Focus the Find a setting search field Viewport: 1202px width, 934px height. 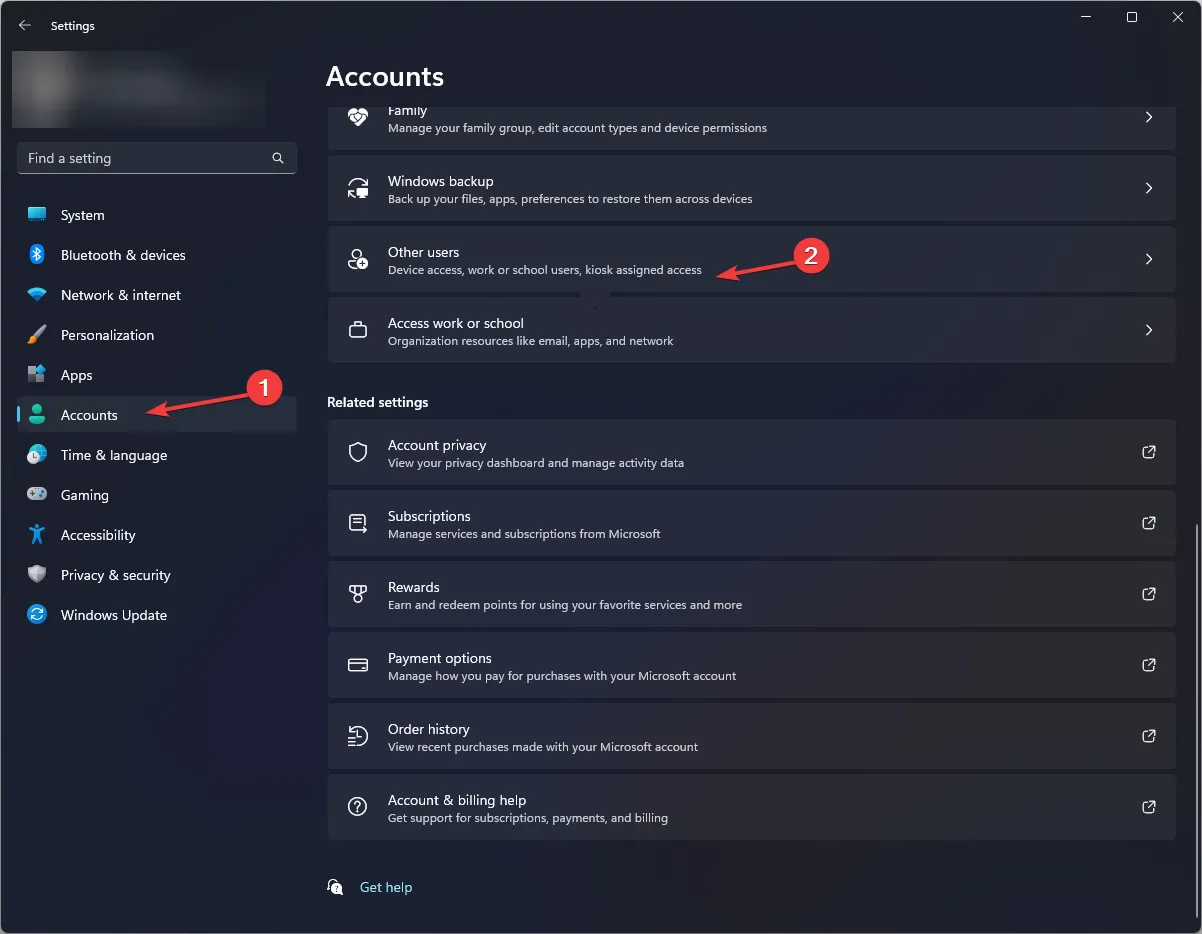pos(157,158)
